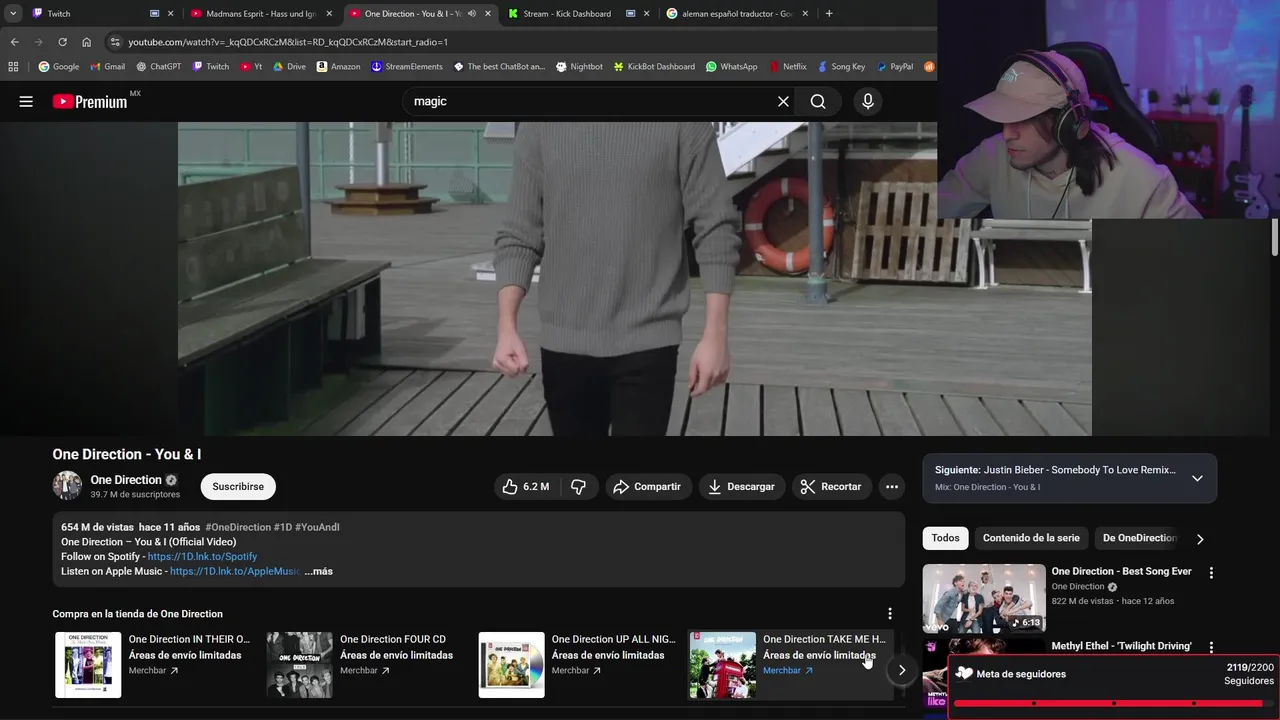1280x720 pixels.
Task: Show next store products with arrow
Action: (901, 670)
